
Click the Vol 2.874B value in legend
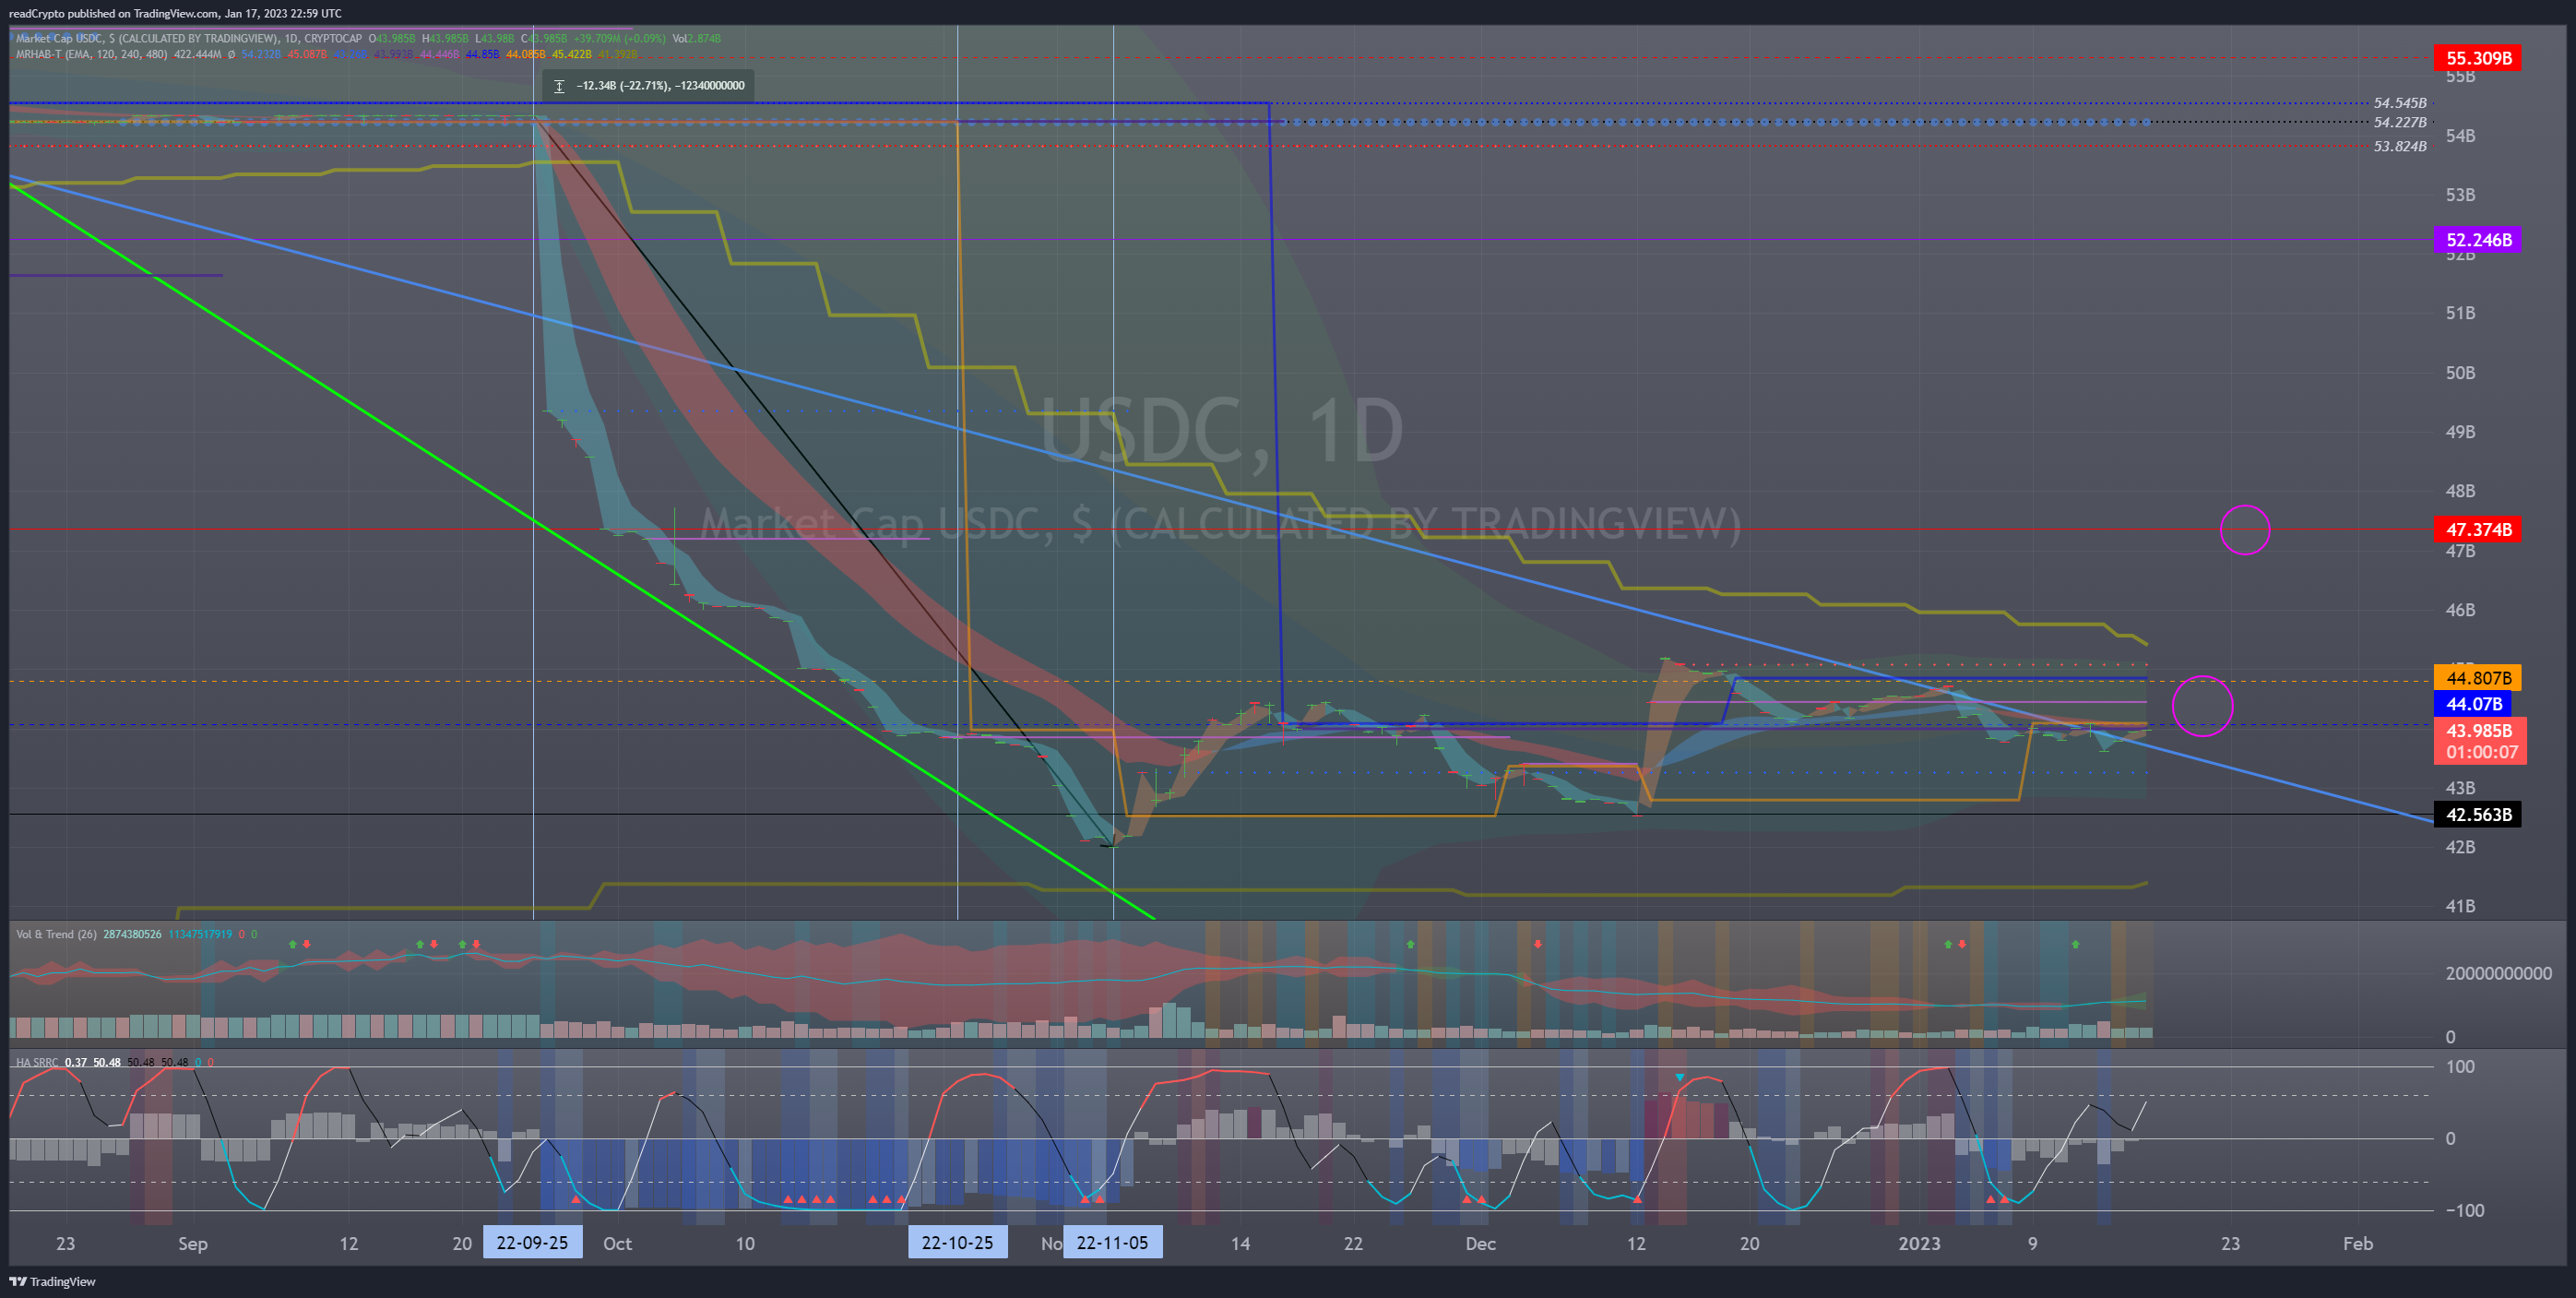tap(697, 39)
